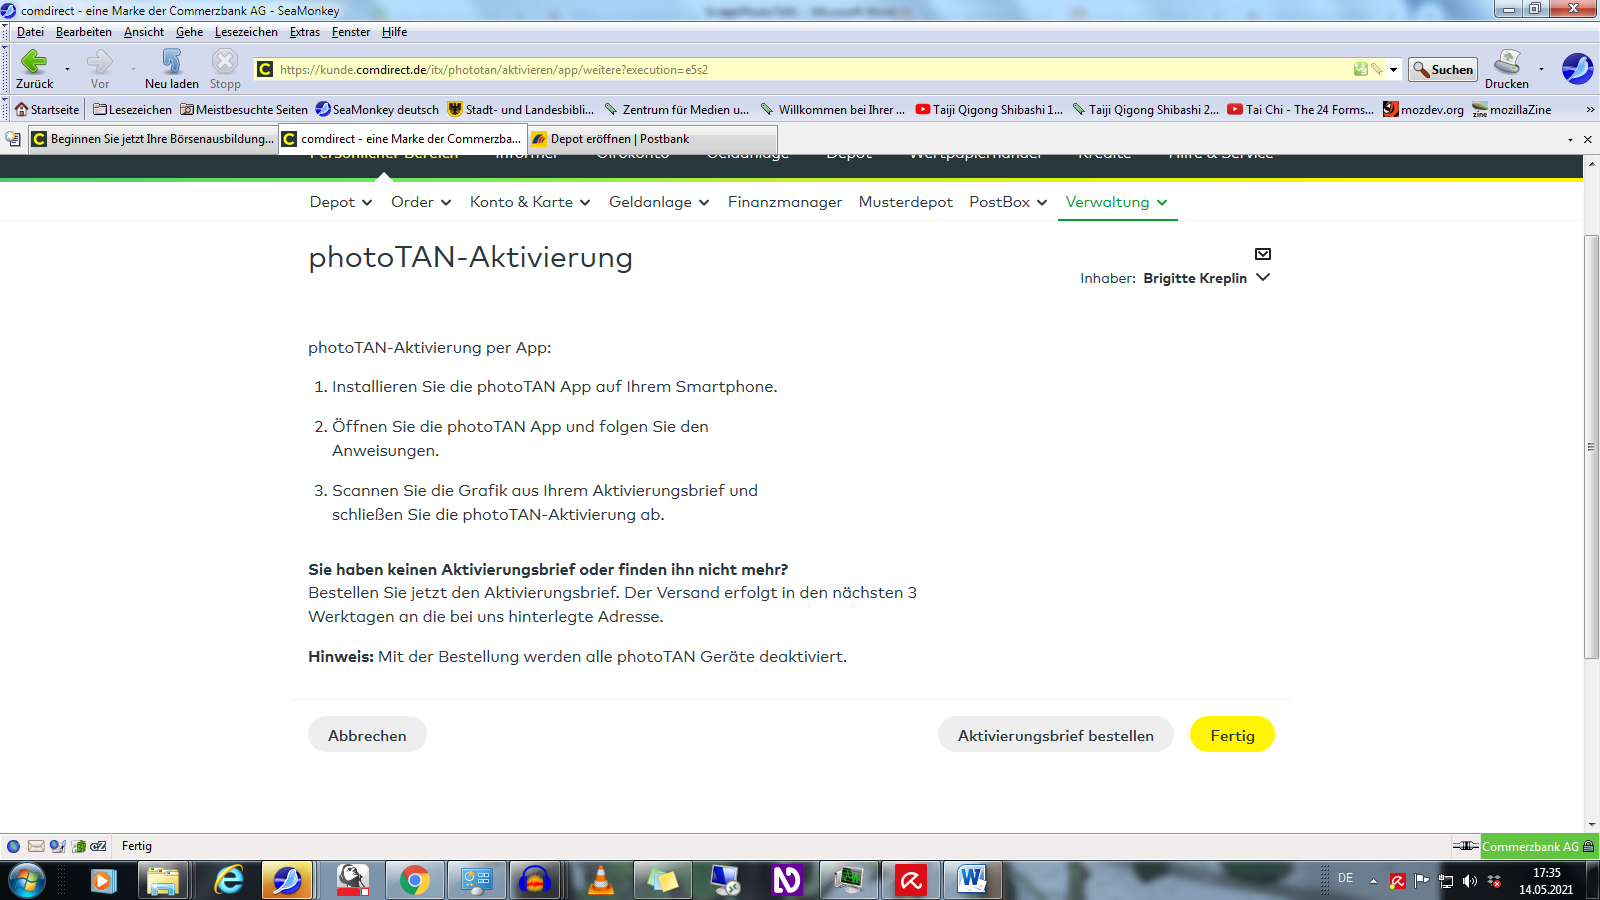Open Microsoft Word from taskbar
Image resolution: width=1600 pixels, height=900 pixels.
click(971, 880)
